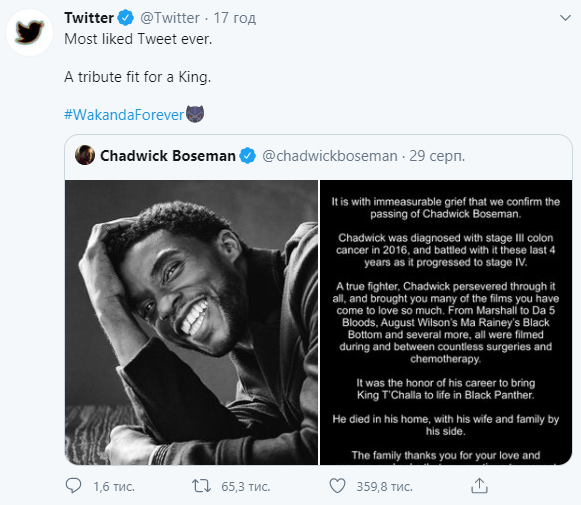The image size is (581, 505).
Task: Click the reply speech bubble icon
Action: point(73,486)
